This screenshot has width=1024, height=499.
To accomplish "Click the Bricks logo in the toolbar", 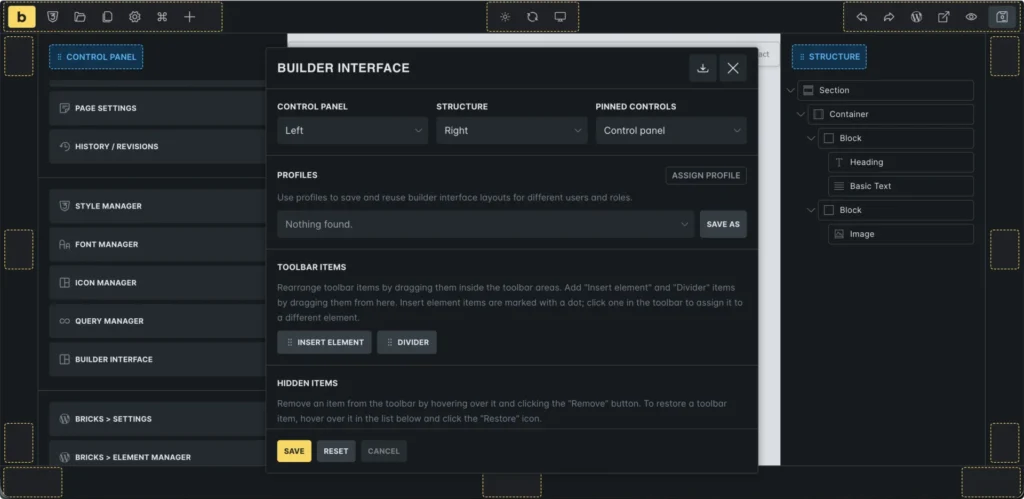I will coord(22,17).
